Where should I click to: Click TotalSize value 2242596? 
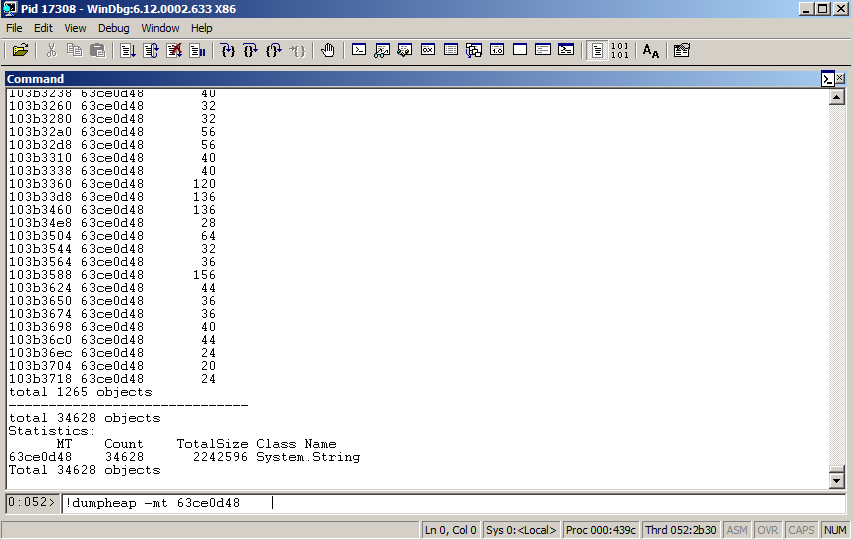coord(220,457)
